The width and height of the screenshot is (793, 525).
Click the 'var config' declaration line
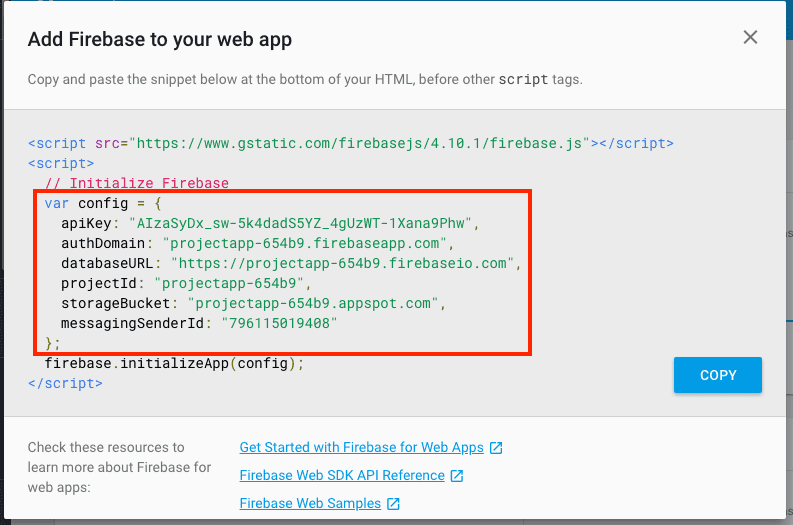[x=110, y=203]
